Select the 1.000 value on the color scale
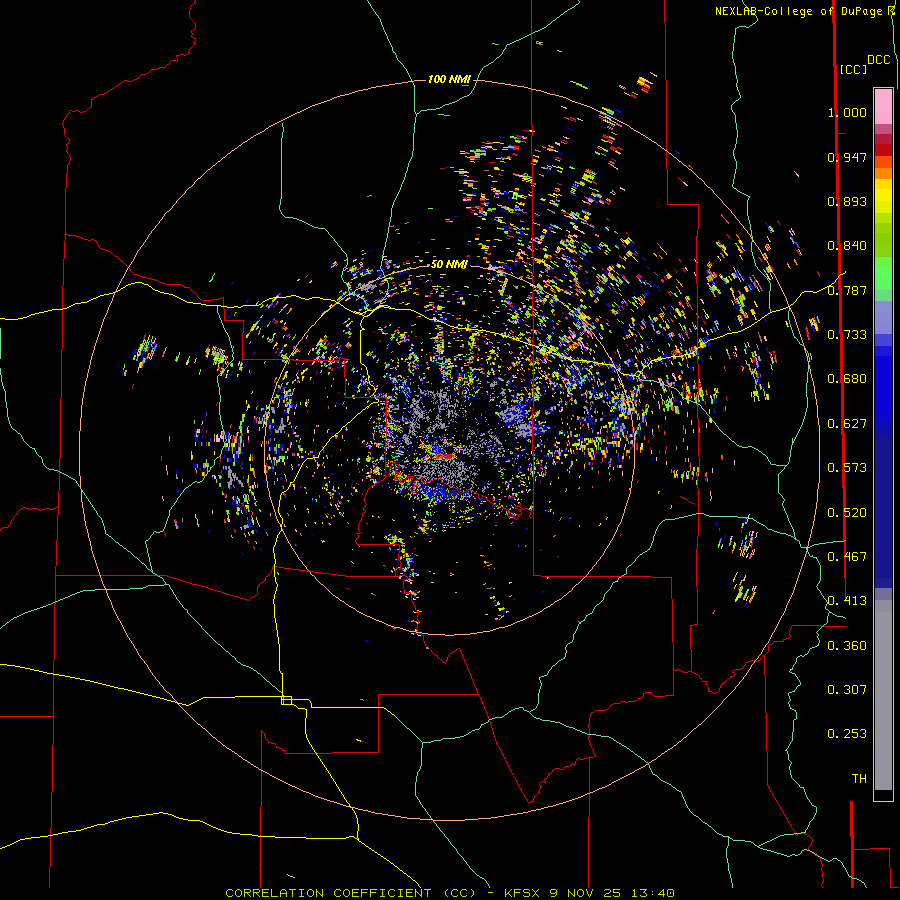 (847, 112)
